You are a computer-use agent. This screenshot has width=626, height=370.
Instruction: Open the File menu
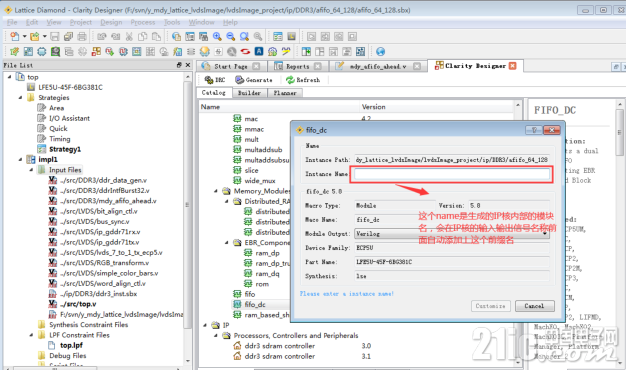pos(12,22)
